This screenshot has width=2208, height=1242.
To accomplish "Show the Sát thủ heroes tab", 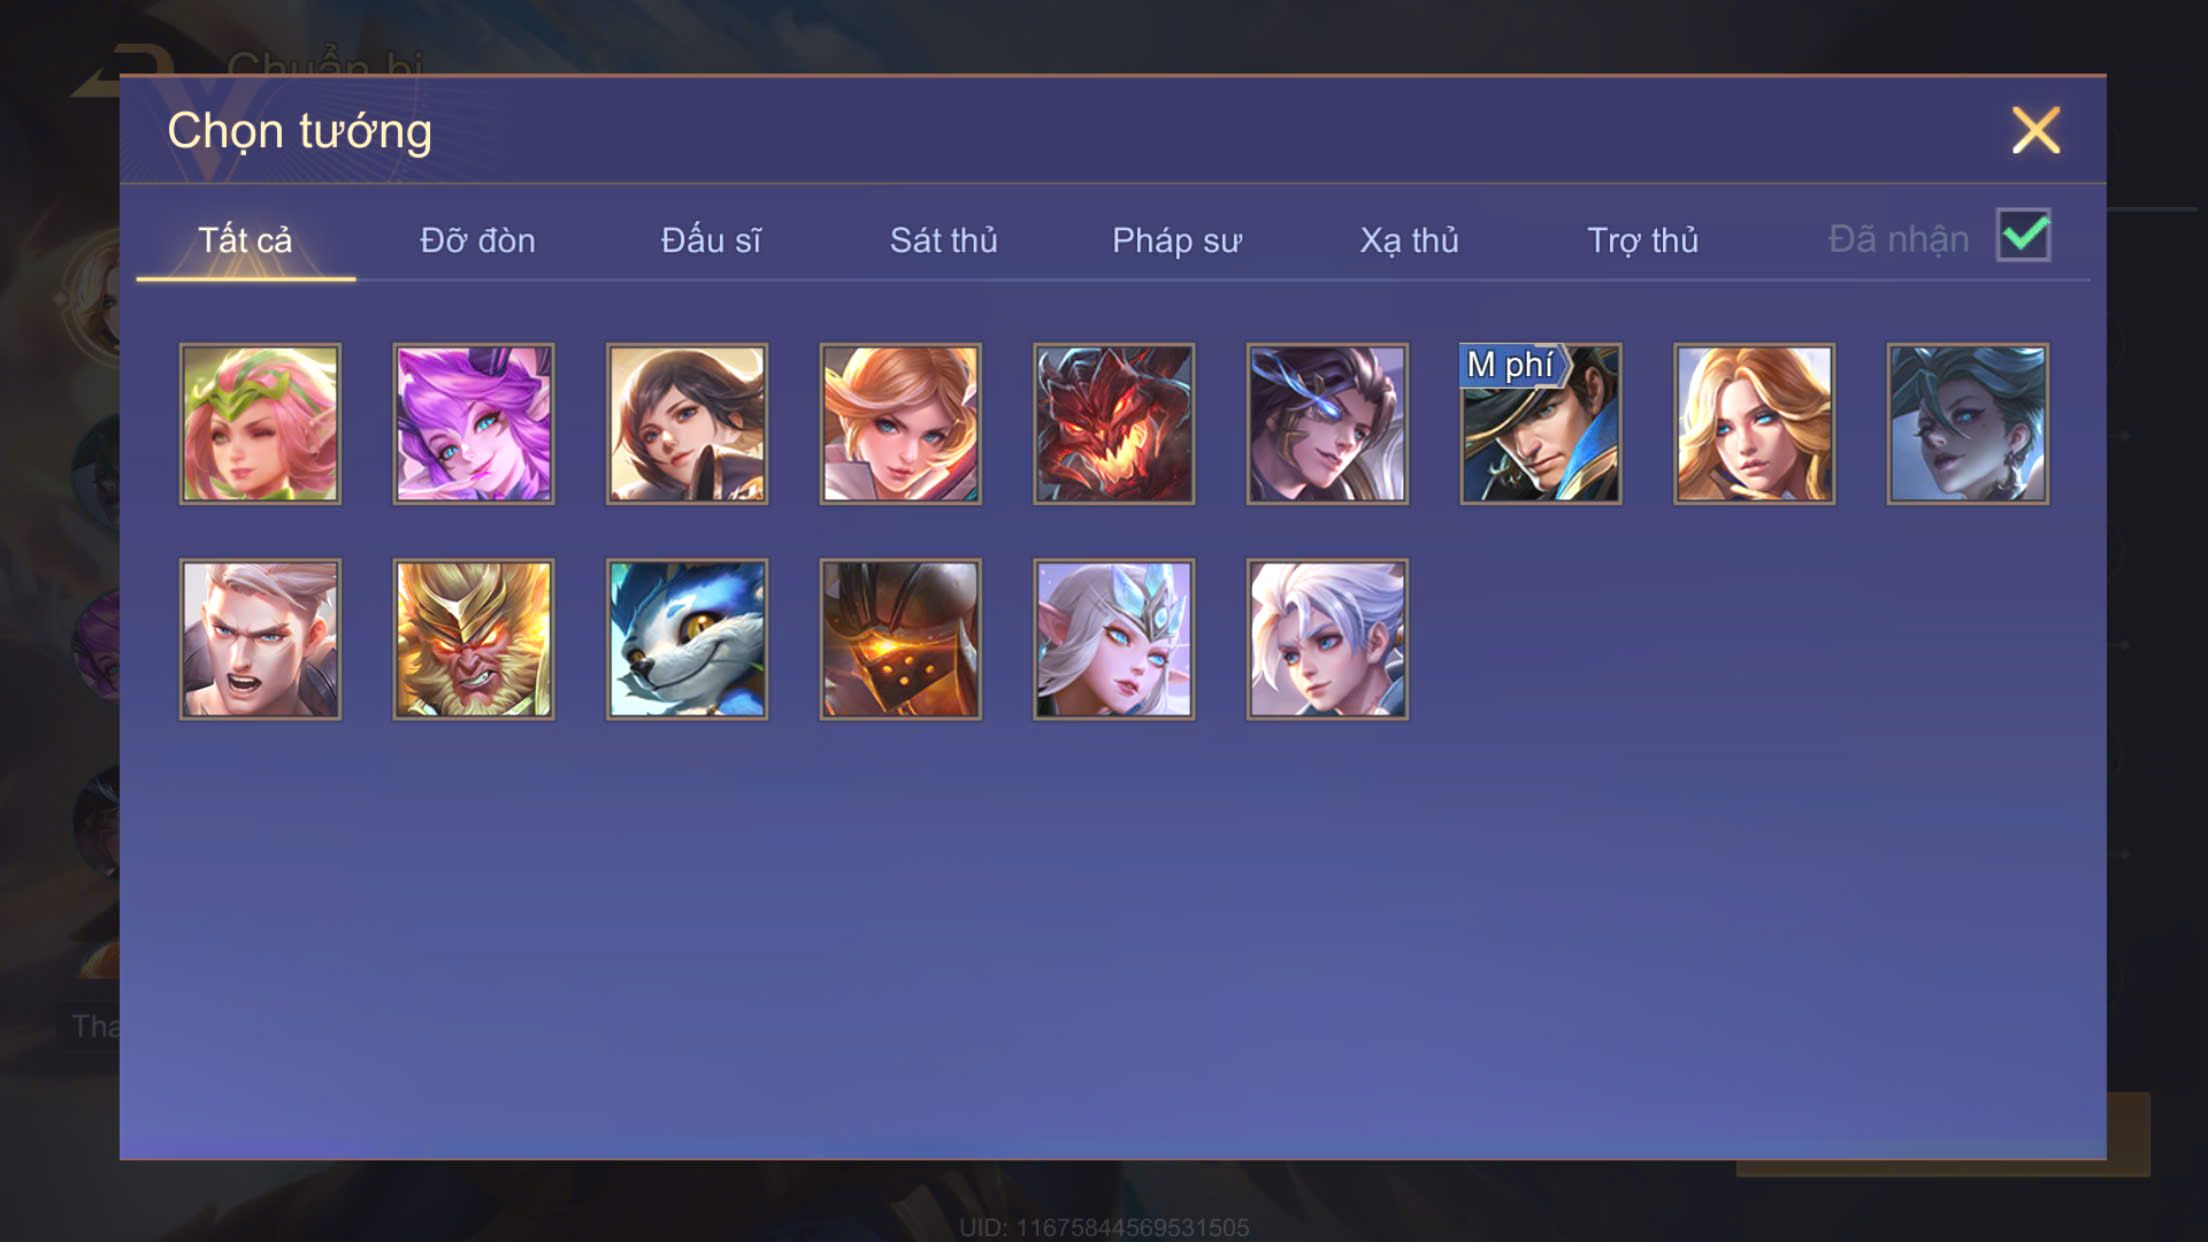I will point(944,240).
